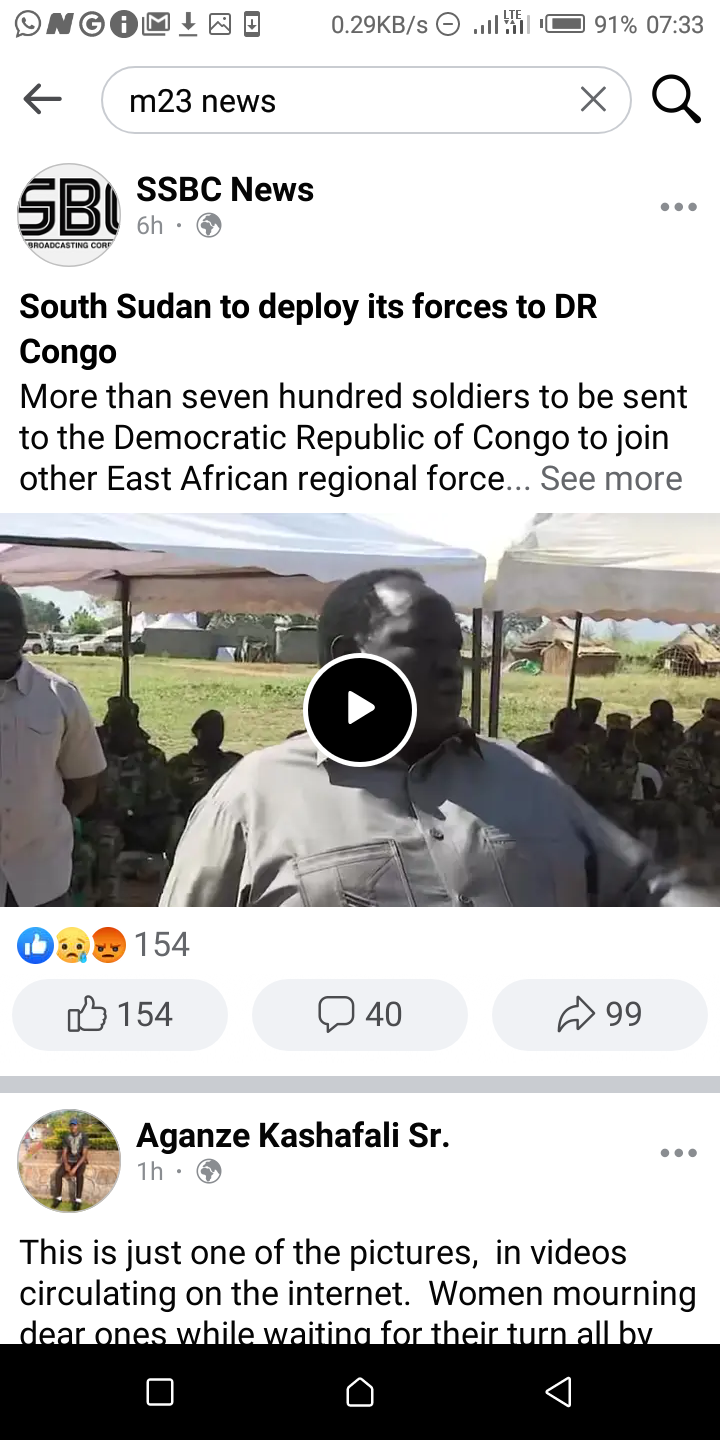Clear the m23 news search text
This screenshot has width=720, height=1440.
point(593,99)
